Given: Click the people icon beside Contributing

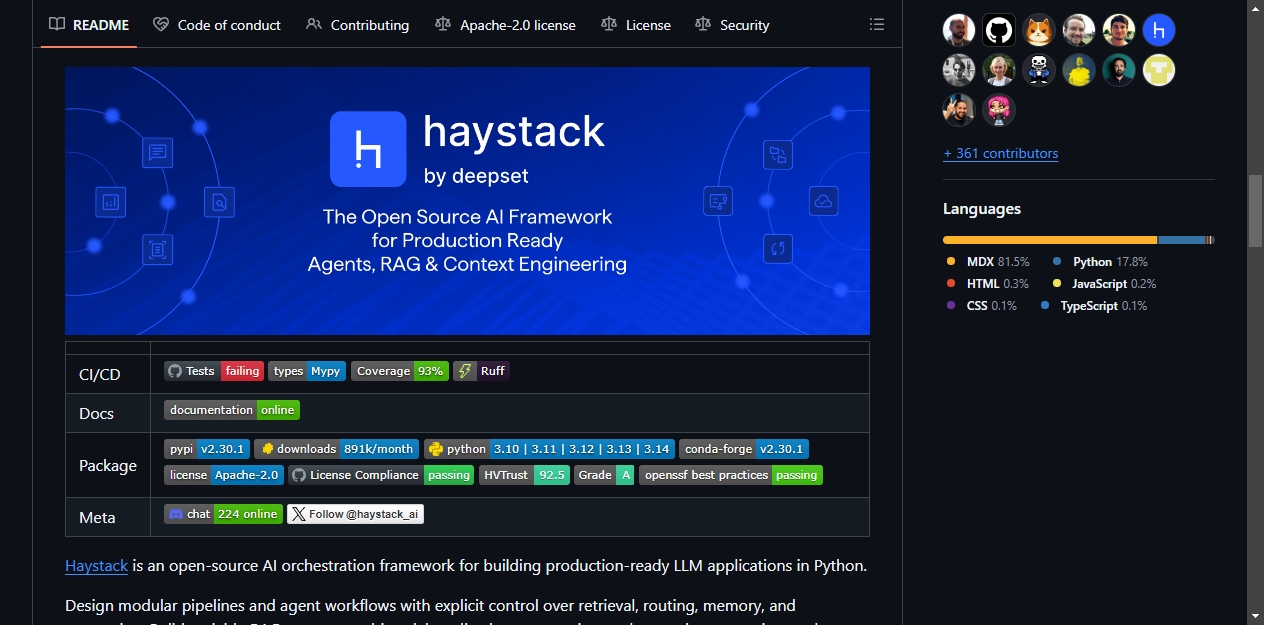Looking at the screenshot, I should (x=314, y=24).
